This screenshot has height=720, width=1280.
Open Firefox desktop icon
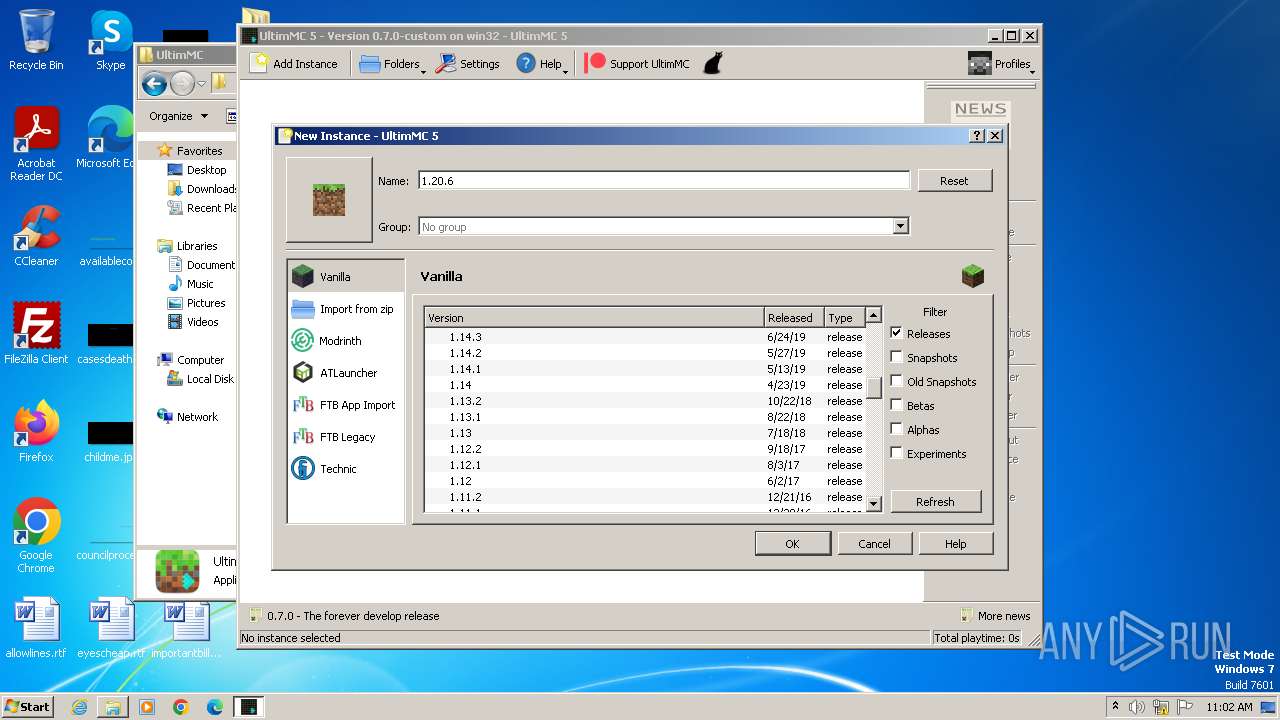click(x=36, y=431)
